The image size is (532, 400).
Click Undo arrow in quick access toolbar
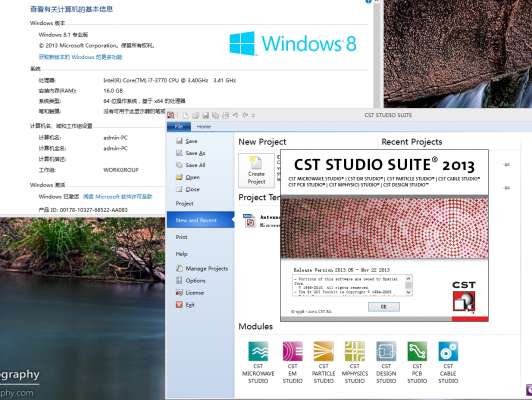pyautogui.click(x=235, y=115)
